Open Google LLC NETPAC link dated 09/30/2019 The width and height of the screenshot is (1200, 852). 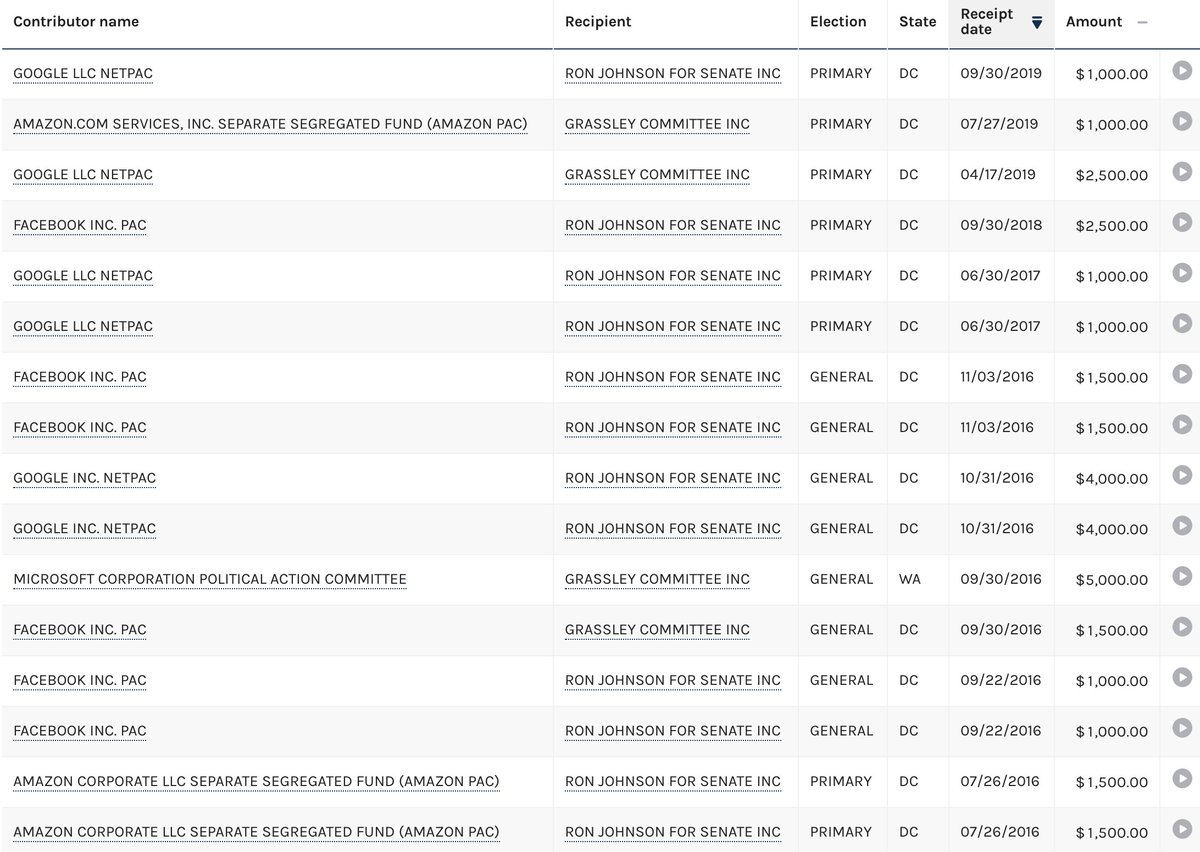pyautogui.click(x=83, y=74)
